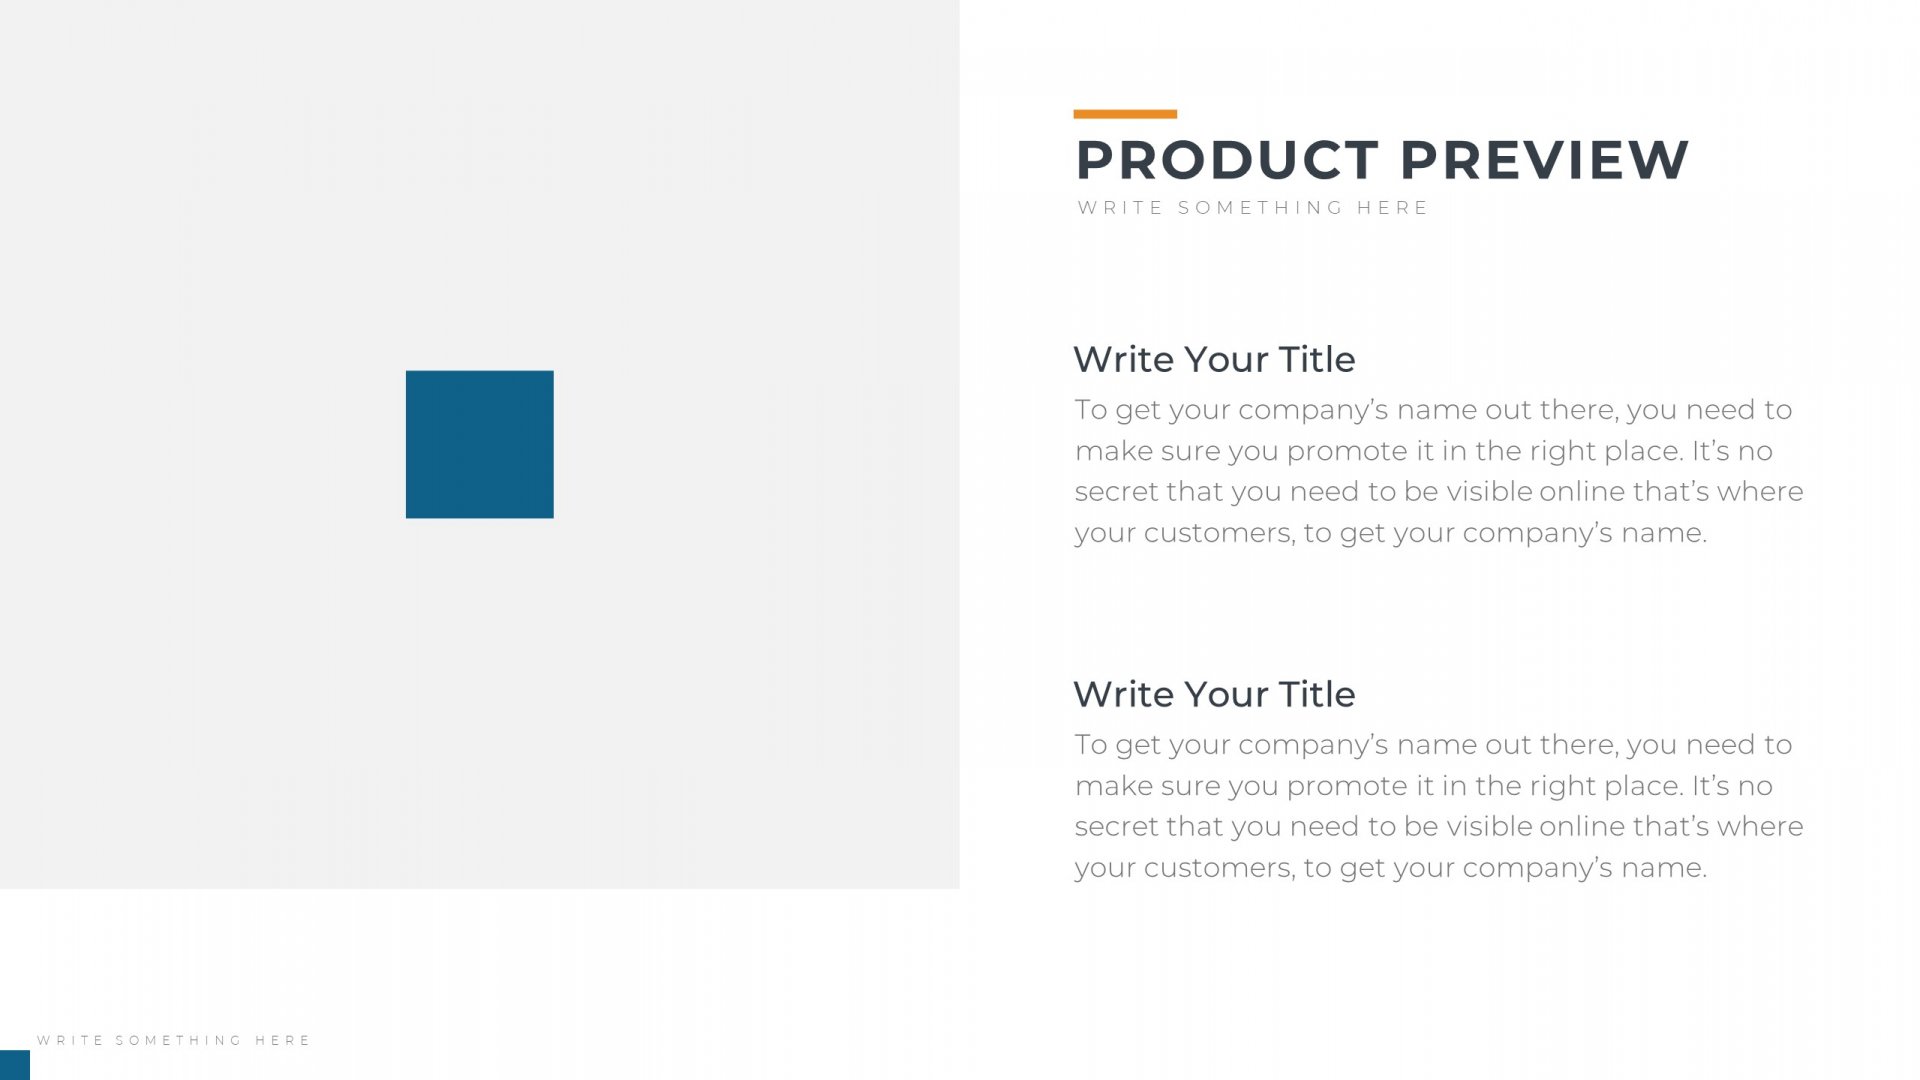Select the lower "Write Your Title" heading
Viewport: 1920px width, 1080px height.
1214,694
